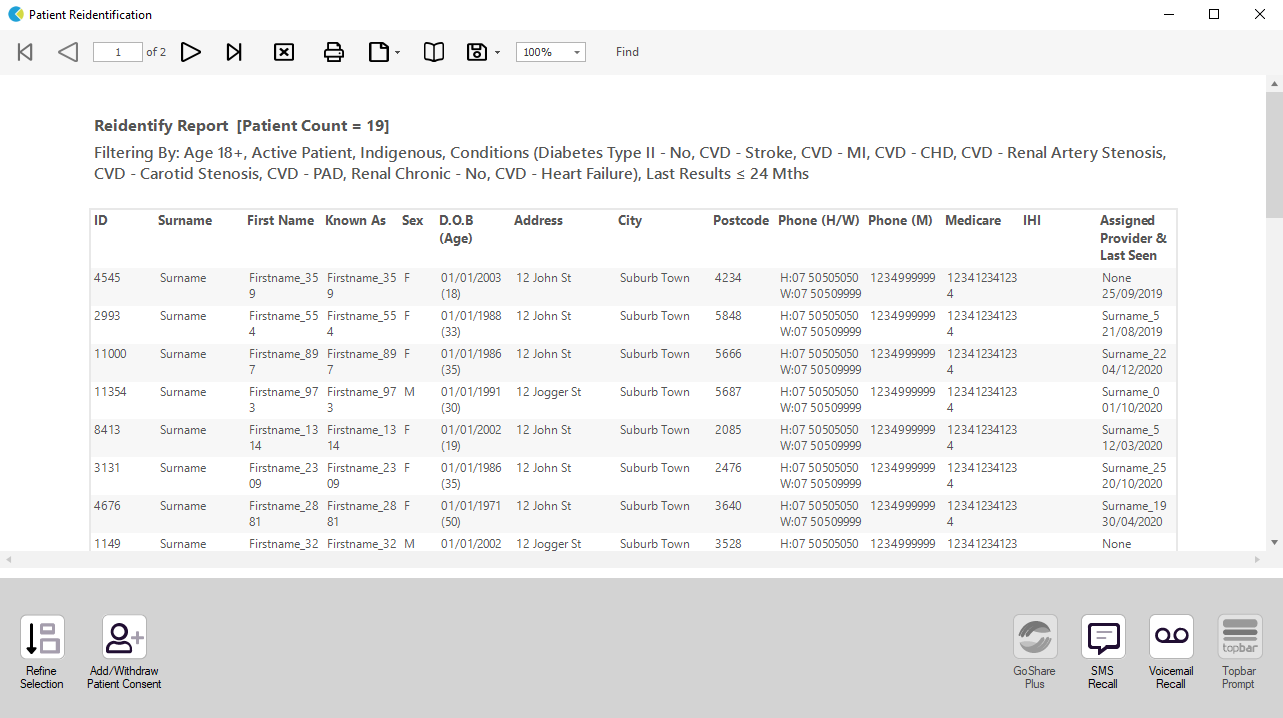Image resolution: width=1283 pixels, height=718 pixels.
Task: Open the Topbar Prompt
Action: click(x=1239, y=653)
